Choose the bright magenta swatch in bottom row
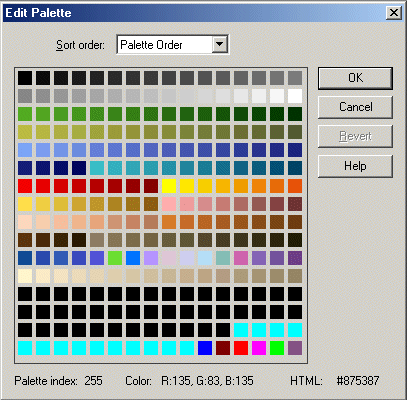This screenshot has width=407, height=400. coord(259,348)
